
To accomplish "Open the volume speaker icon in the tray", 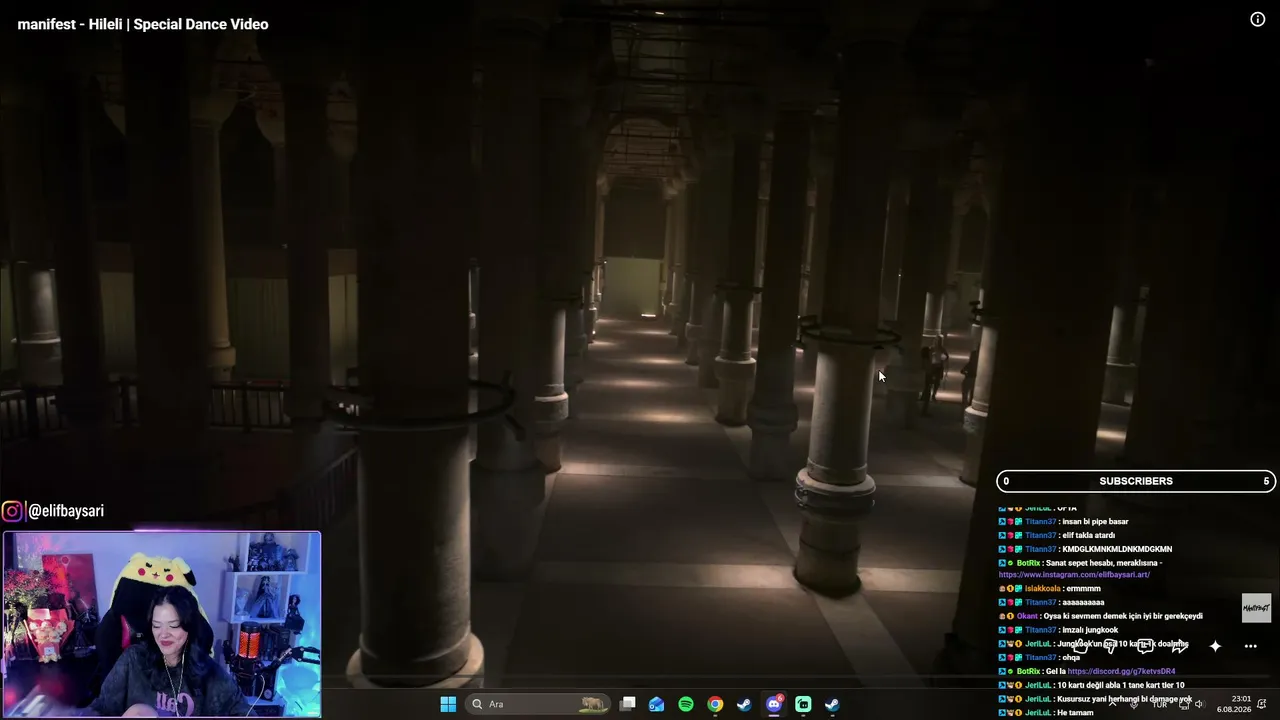I will pos(1199,704).
